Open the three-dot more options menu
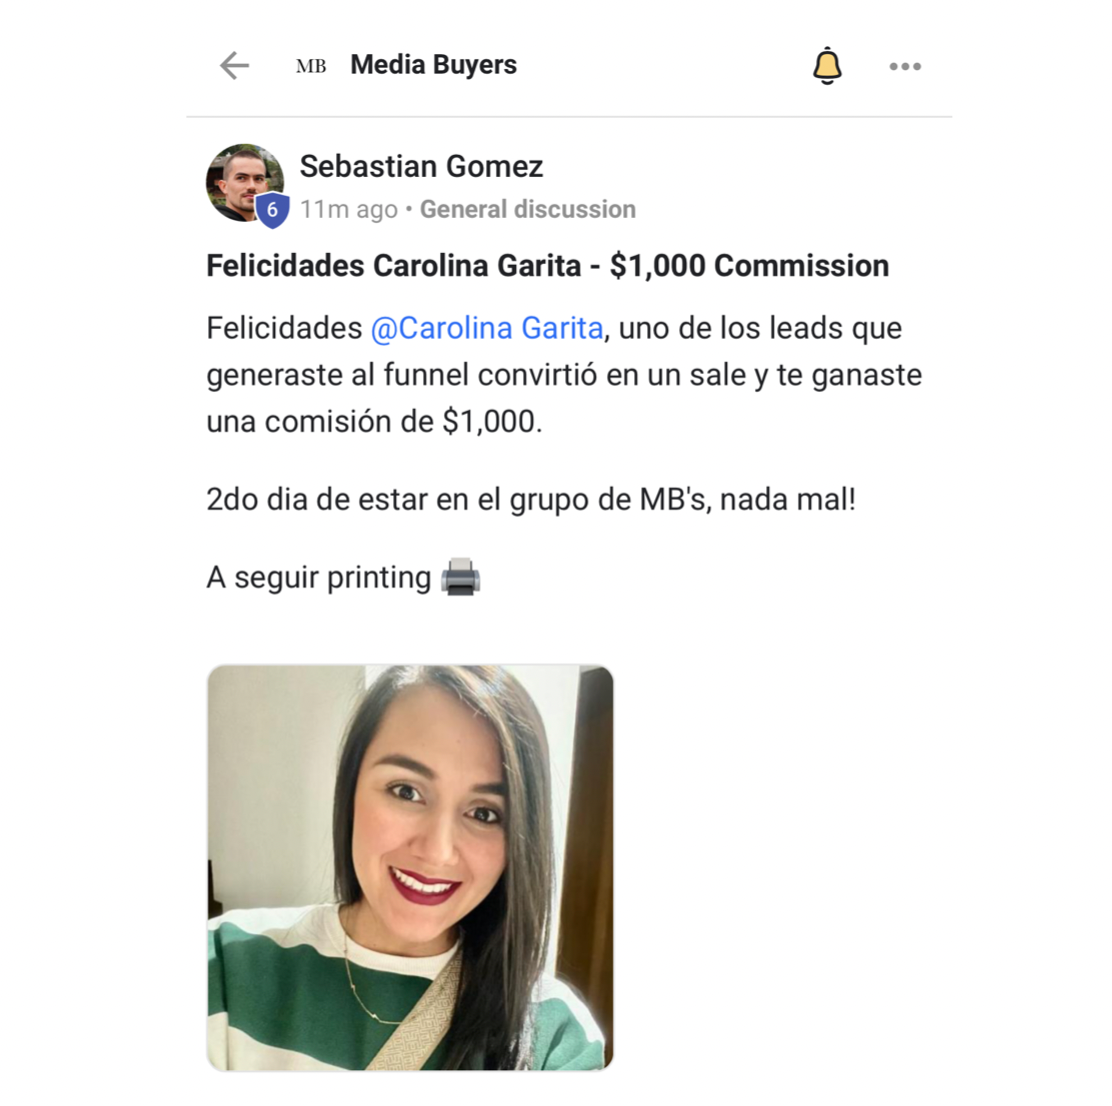 [x=906, y=67]
